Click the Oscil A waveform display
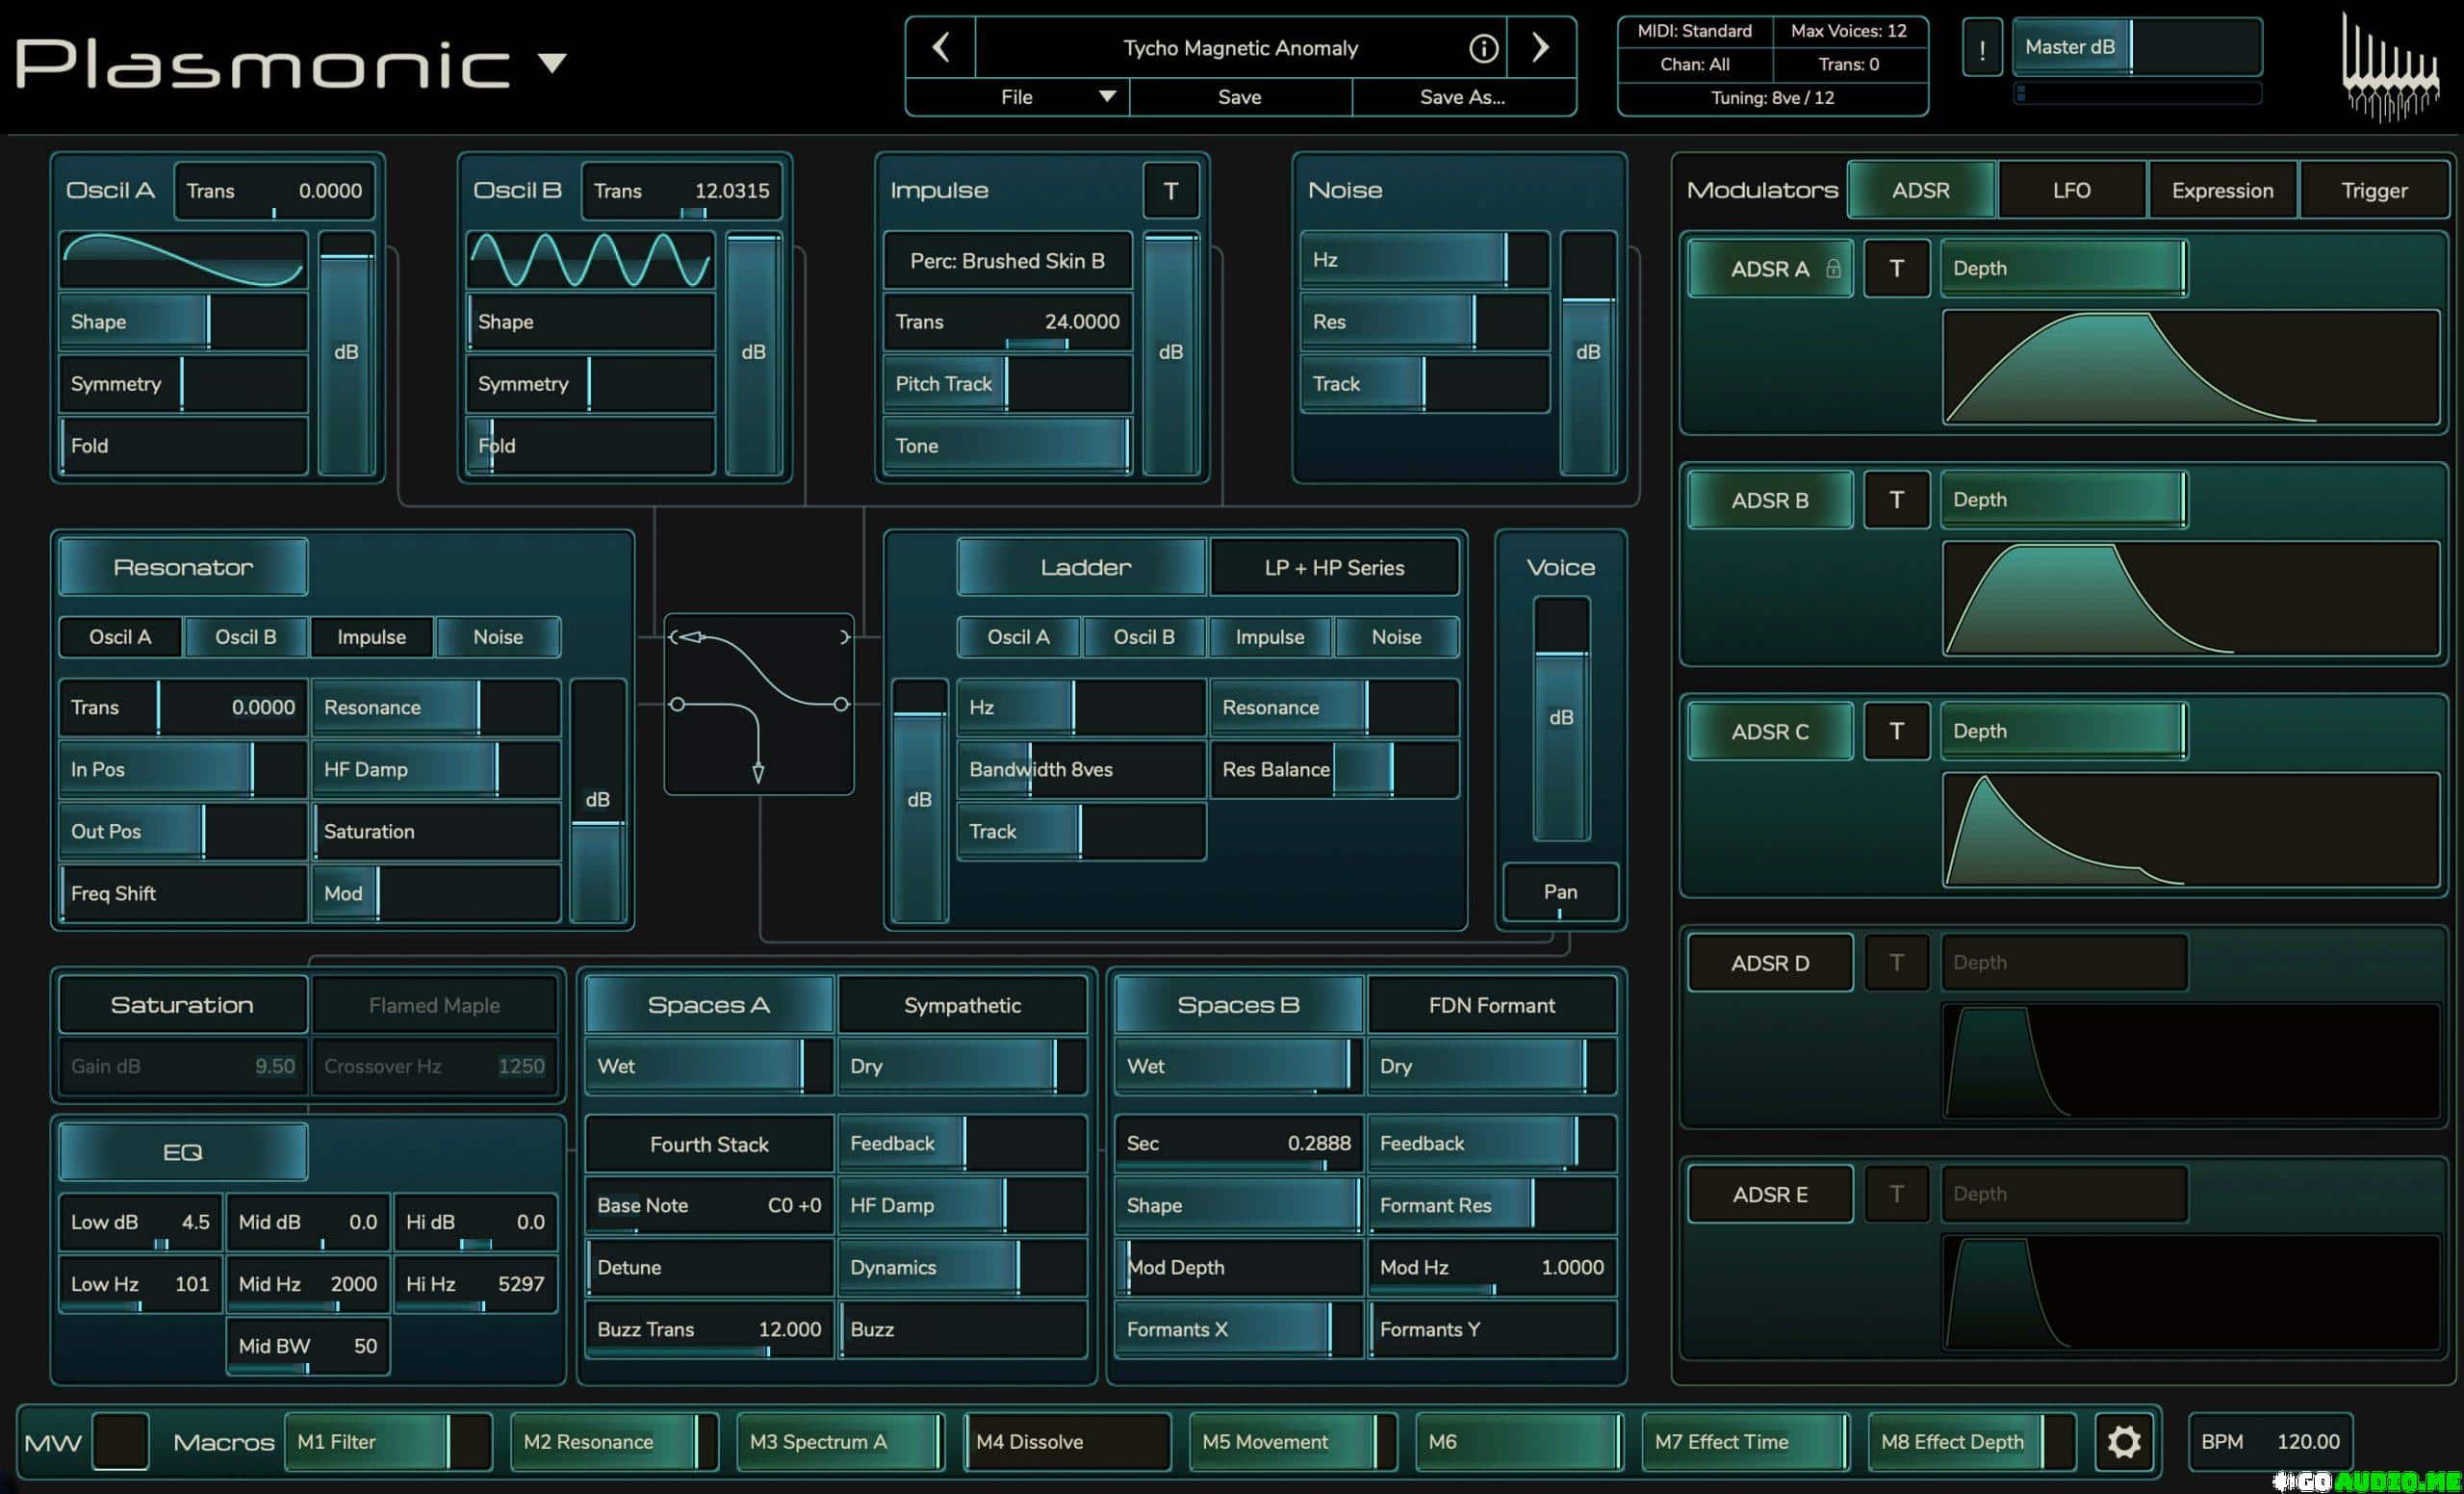Image resolution: width=2464 pixels, height=1494 pixels. [x=183, y=260]
